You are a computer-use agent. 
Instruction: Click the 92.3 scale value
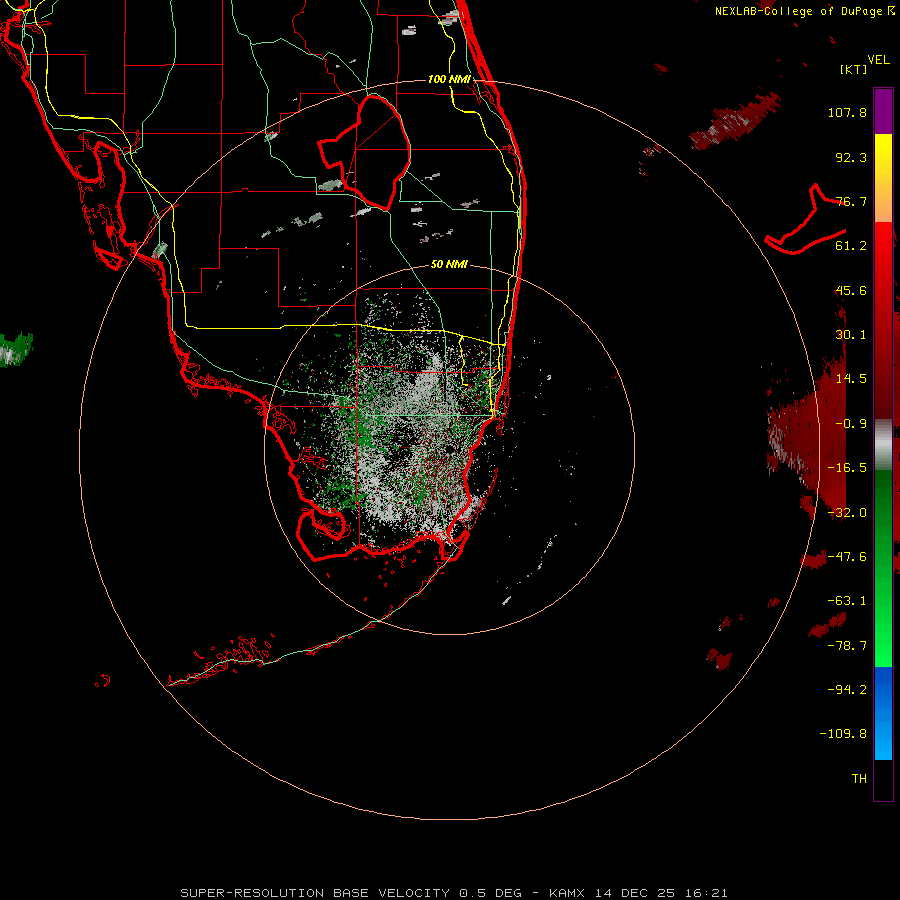[x=851, y=157]
